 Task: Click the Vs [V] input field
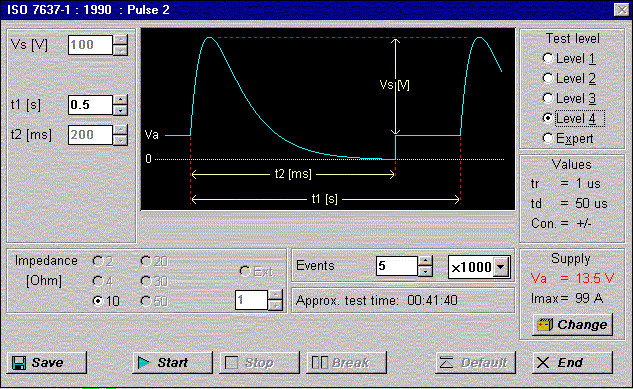point(90,45)
